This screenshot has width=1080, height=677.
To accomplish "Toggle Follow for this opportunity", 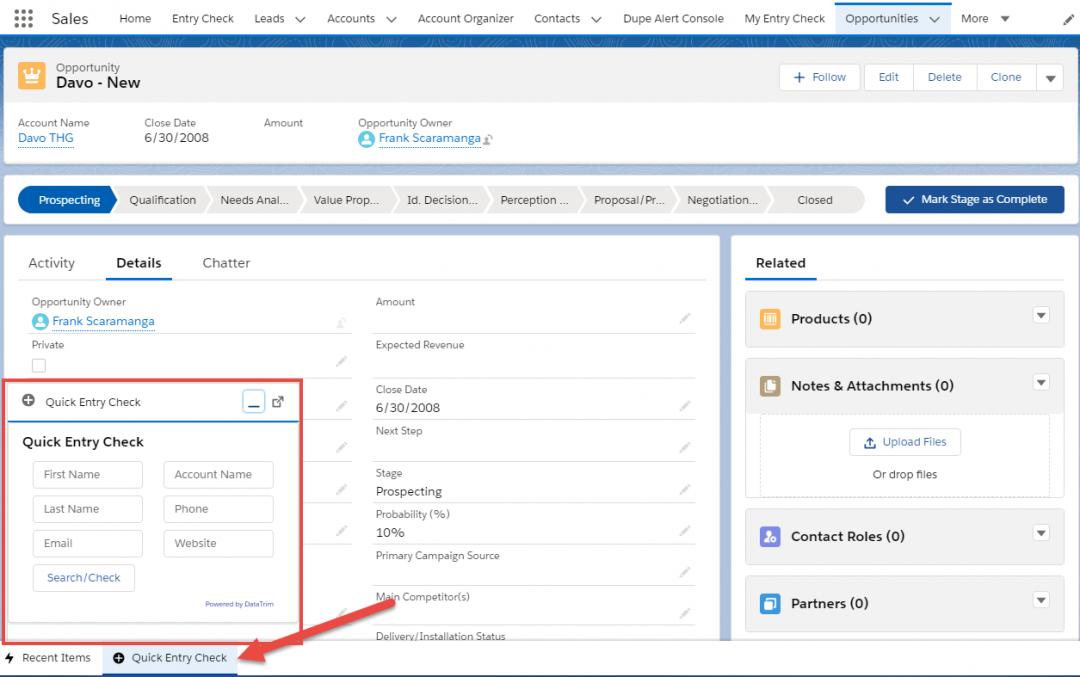I will (x=819, y=77).
